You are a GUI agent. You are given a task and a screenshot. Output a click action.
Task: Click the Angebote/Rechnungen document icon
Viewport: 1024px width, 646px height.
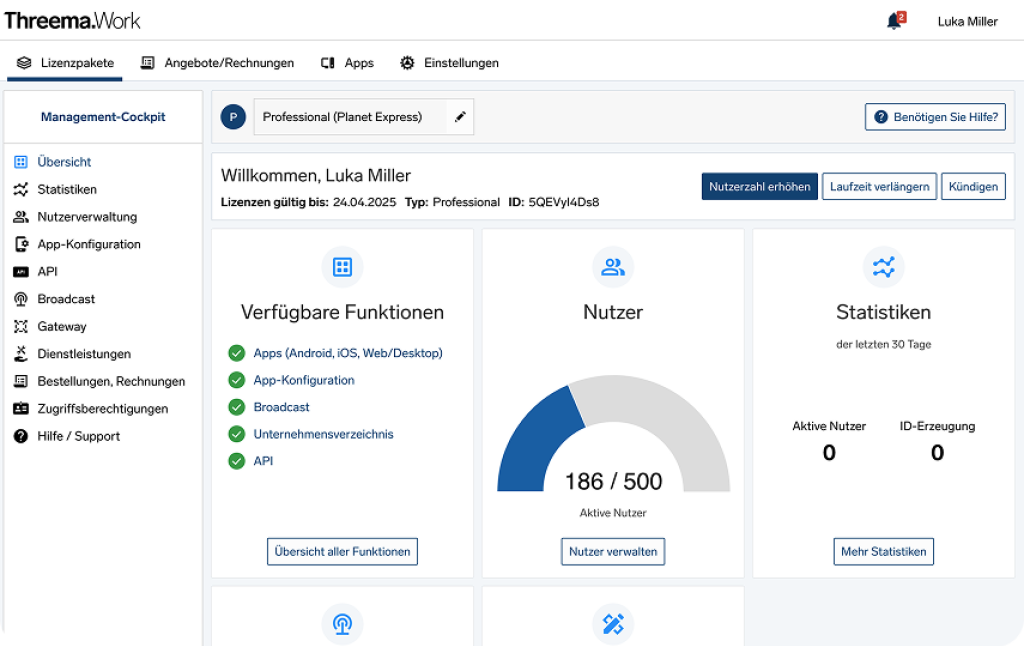coord(148,63)
